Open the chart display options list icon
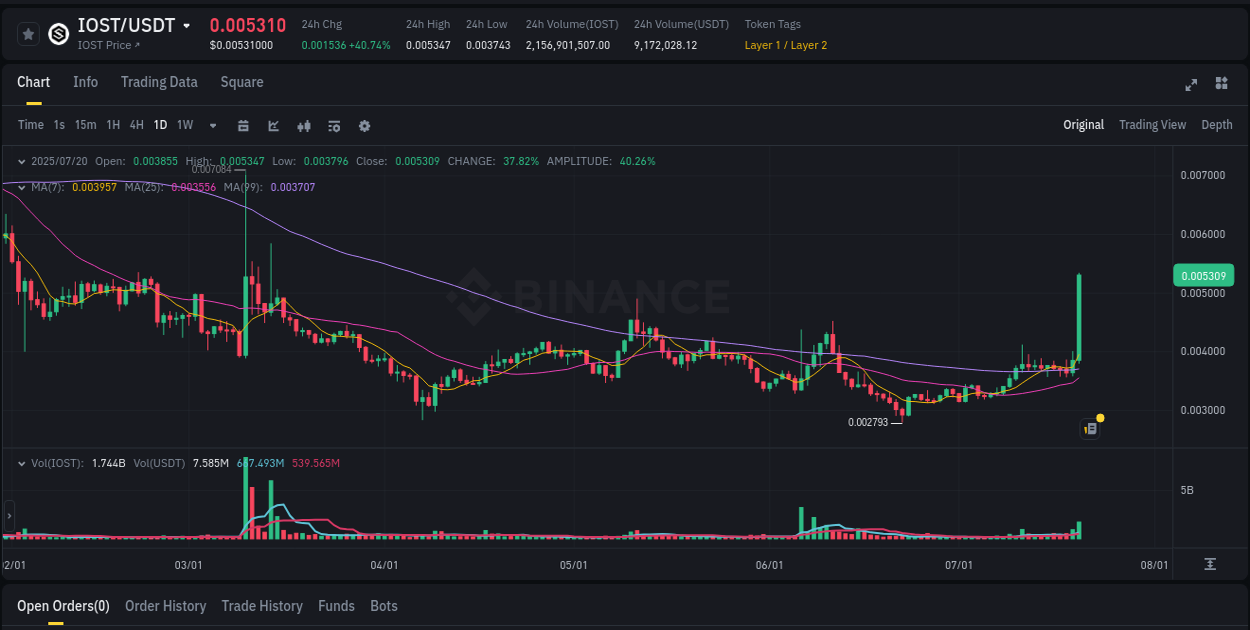This screenshot has width=1250, height=630. [333, 126]
